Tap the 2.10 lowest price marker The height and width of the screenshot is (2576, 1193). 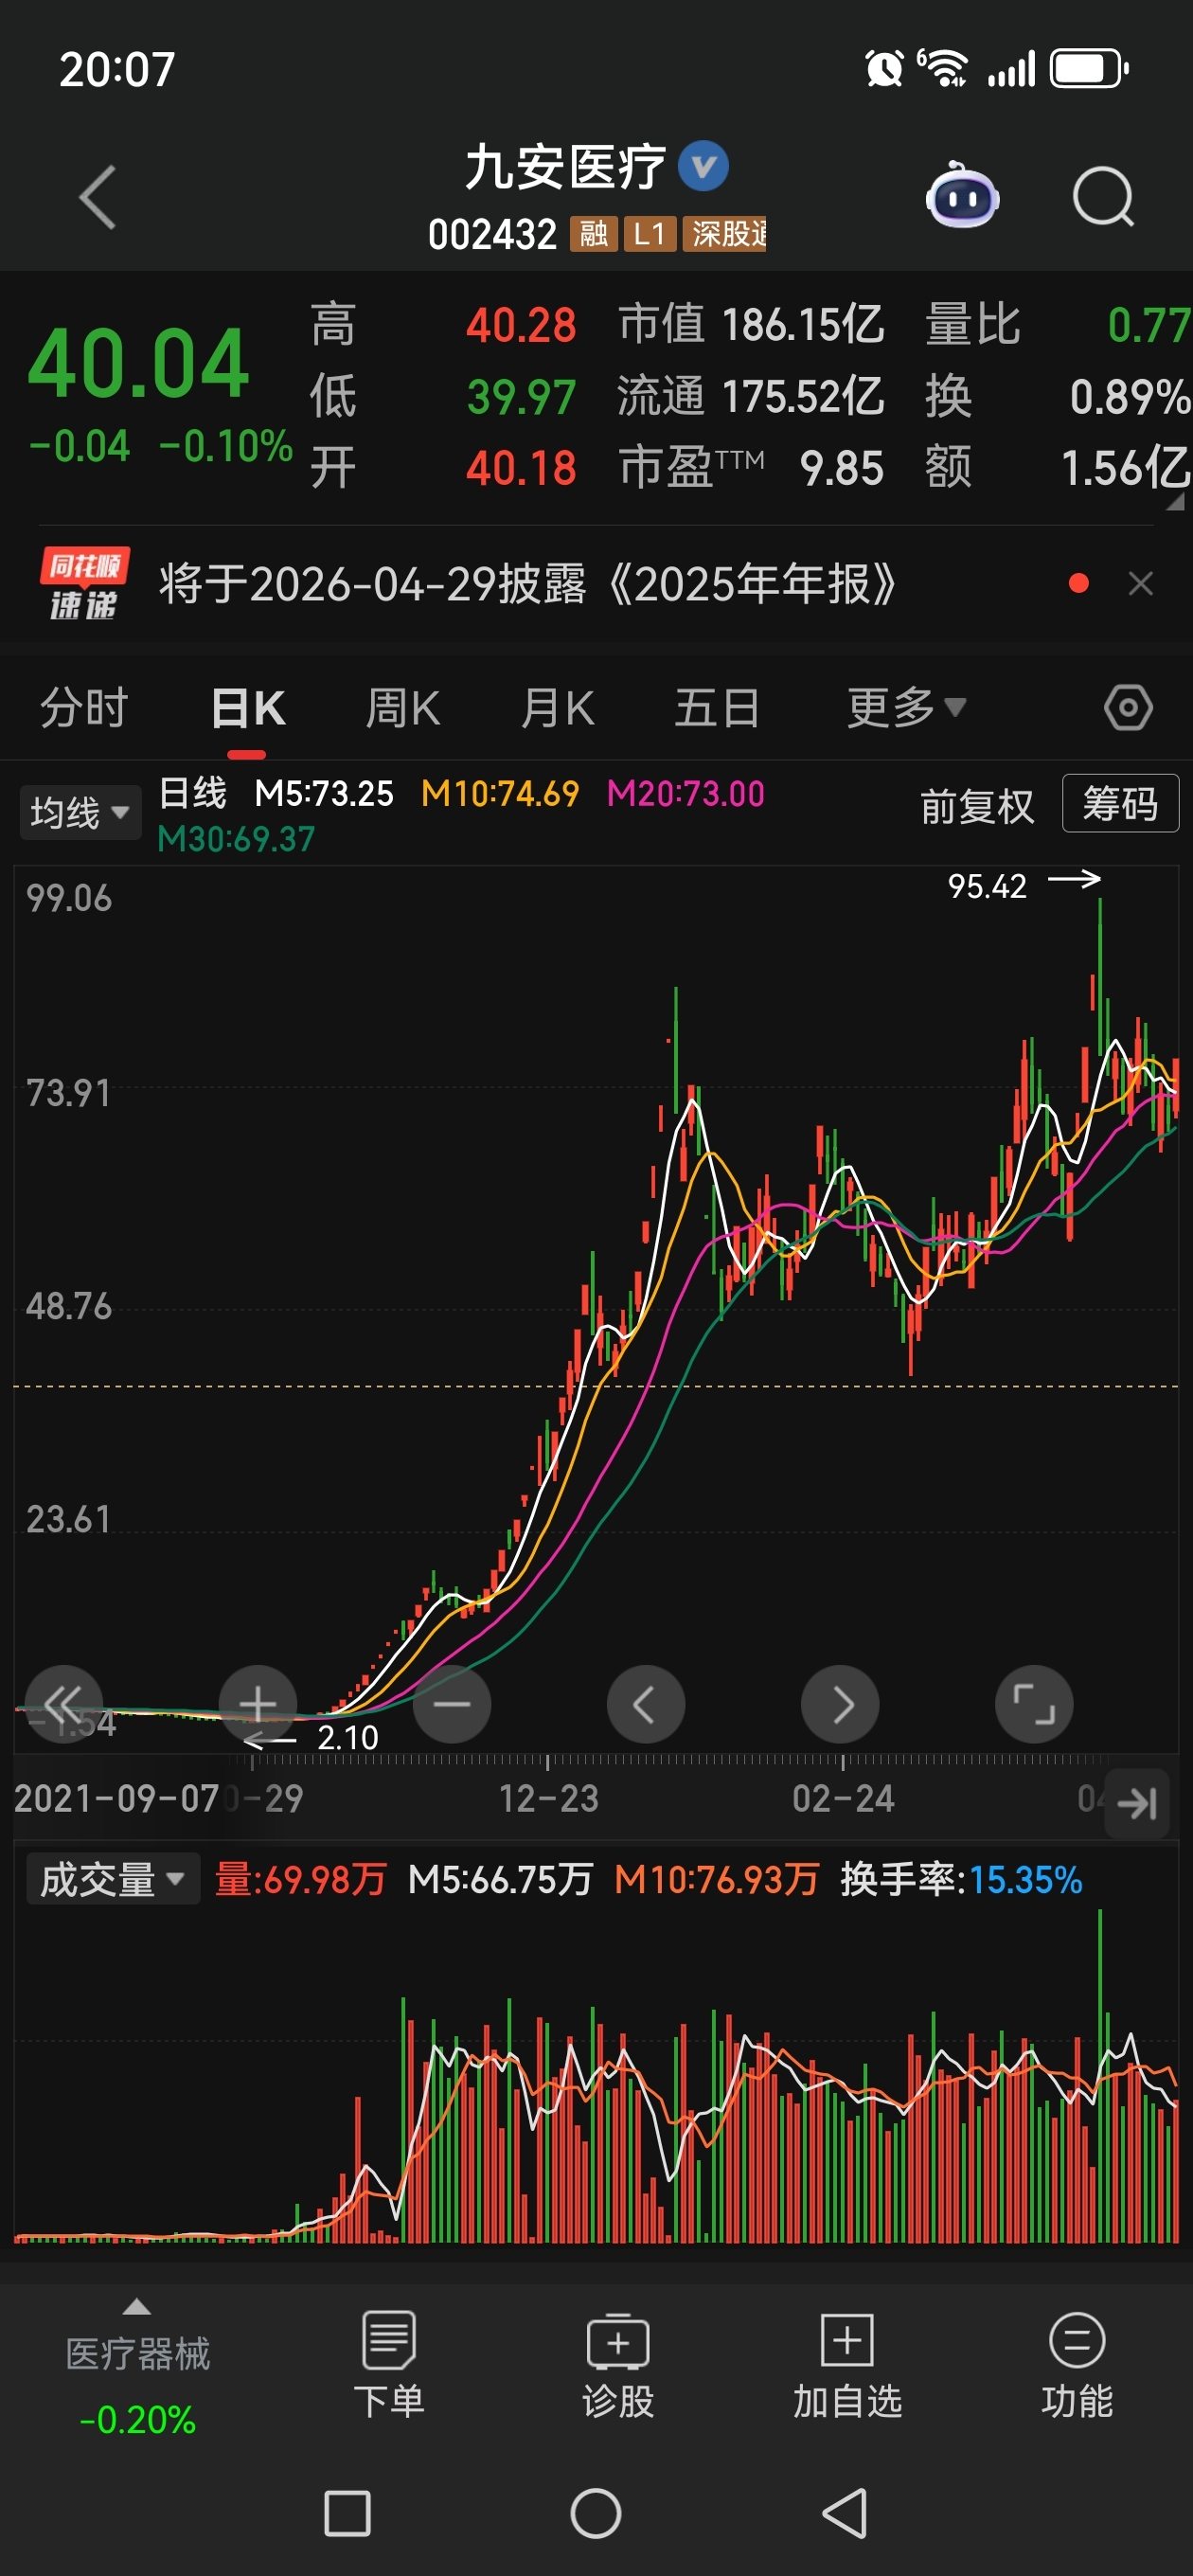point(348,1738)
